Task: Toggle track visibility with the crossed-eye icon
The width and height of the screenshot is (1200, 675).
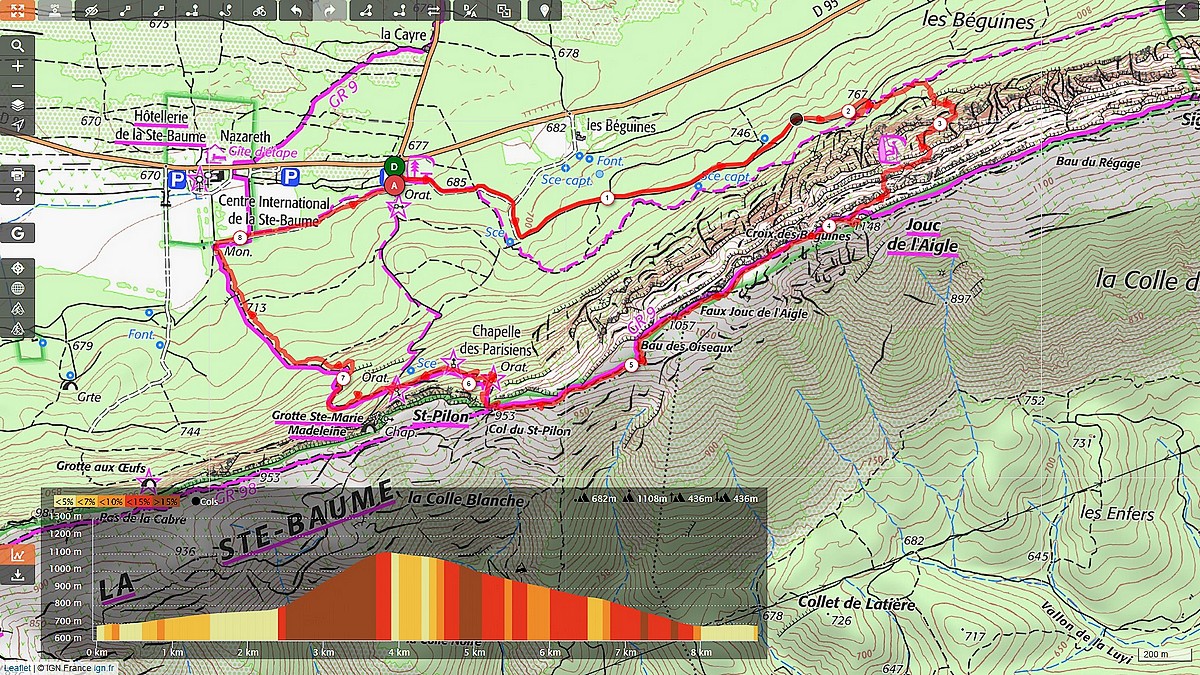Action: [91, 11]
